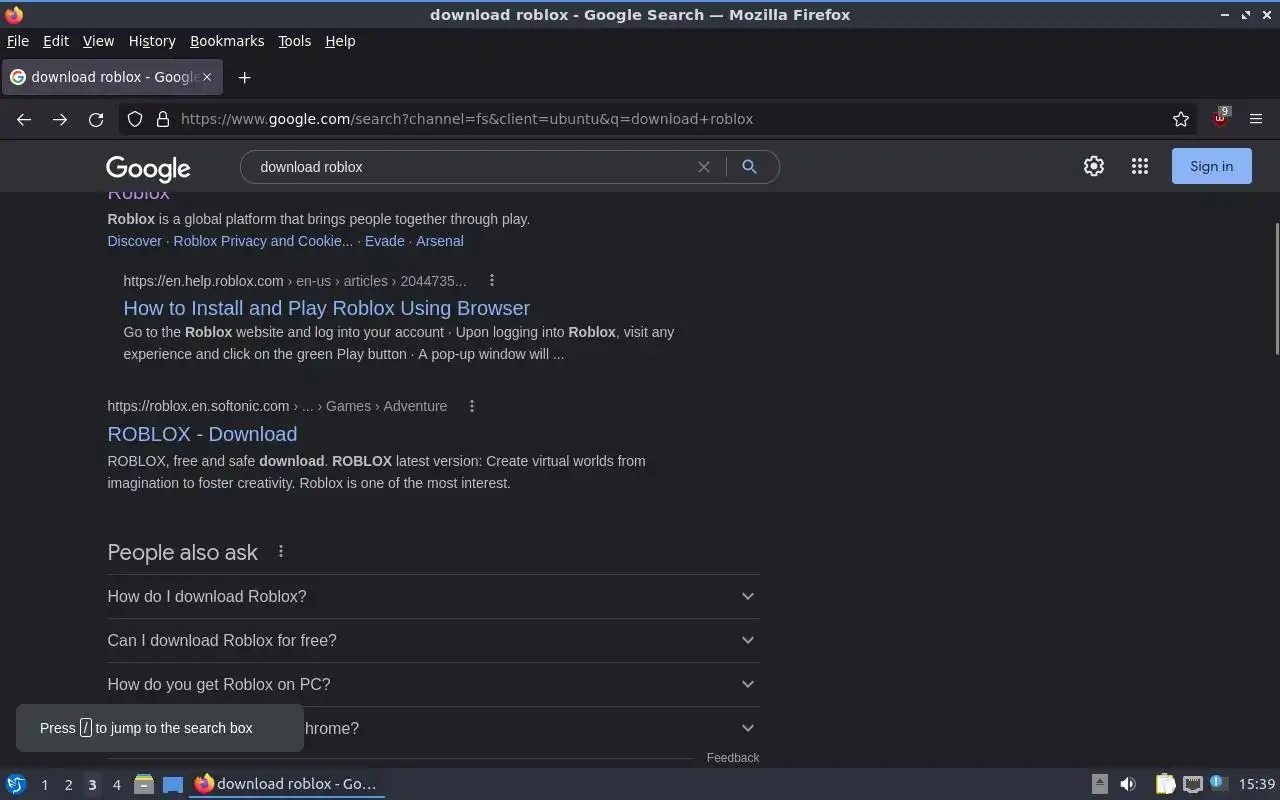Open 'How to Install and Play Roblox Using Browser'
This screenshot has width=1280, height=800.
pyautogui.click(x=327, y=308)
